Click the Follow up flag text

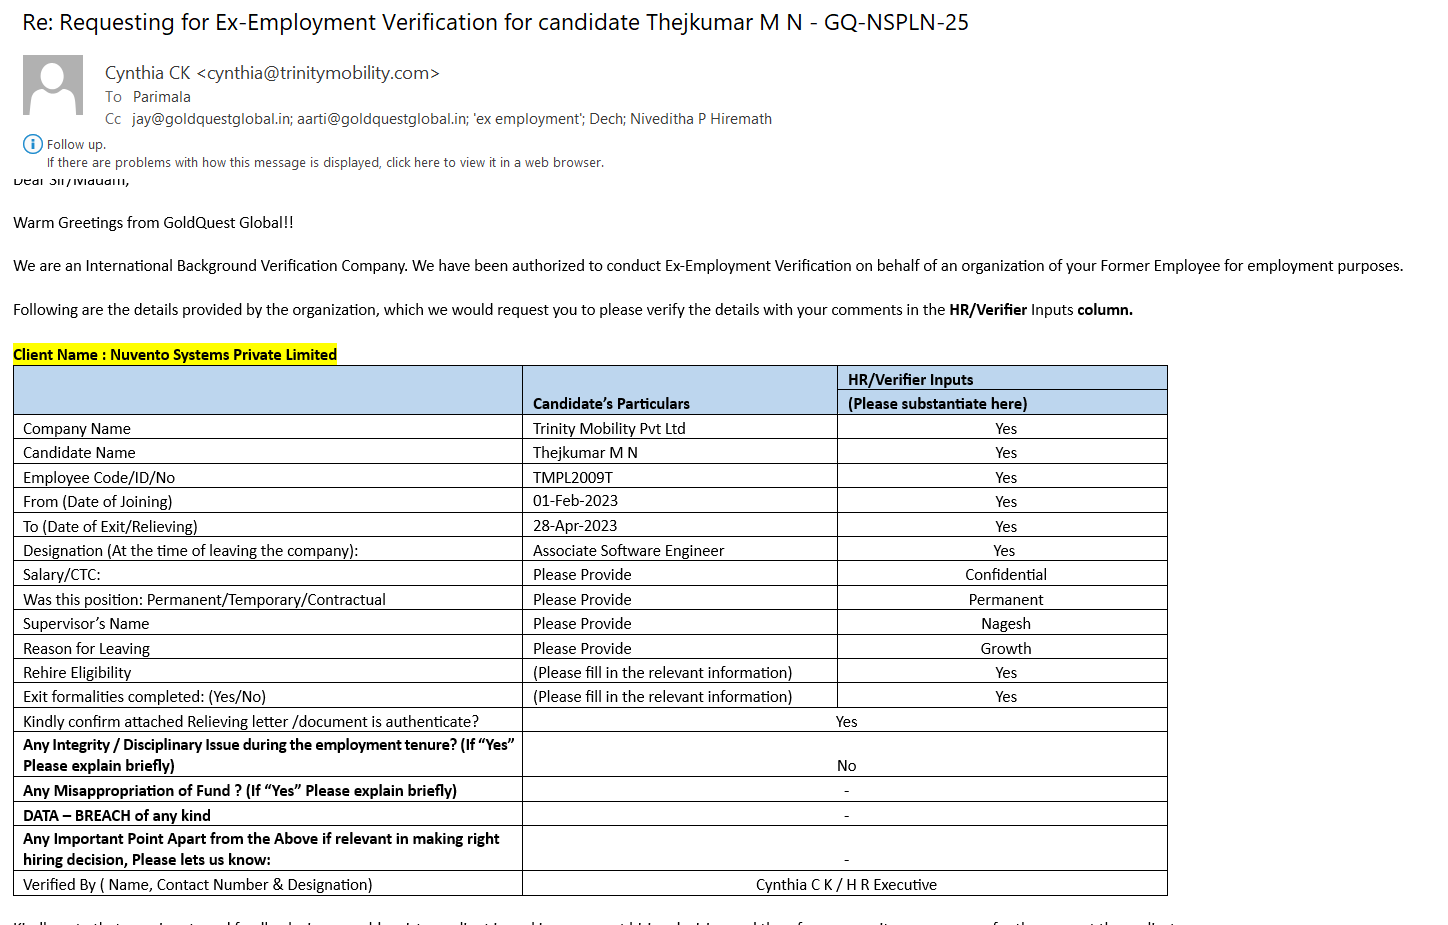pyautogui.click(x=76, y=145)
